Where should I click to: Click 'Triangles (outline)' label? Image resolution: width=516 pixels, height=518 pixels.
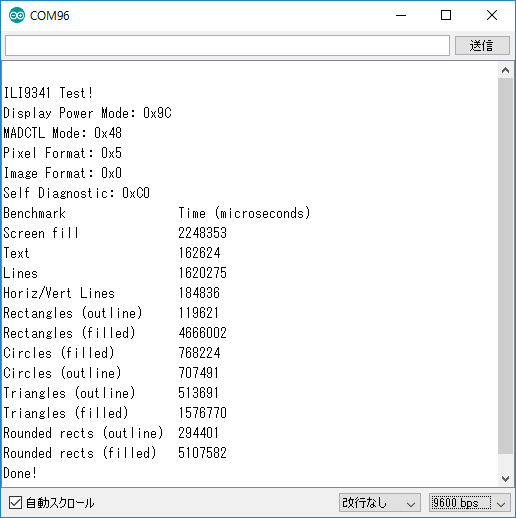69,393
